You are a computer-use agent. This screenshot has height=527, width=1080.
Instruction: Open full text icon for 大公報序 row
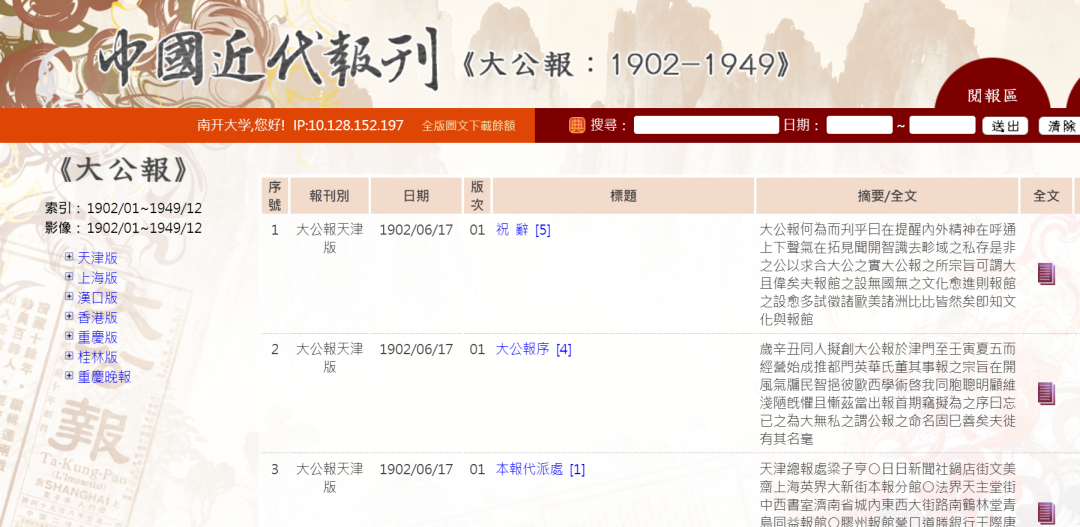click(1046, 393)
